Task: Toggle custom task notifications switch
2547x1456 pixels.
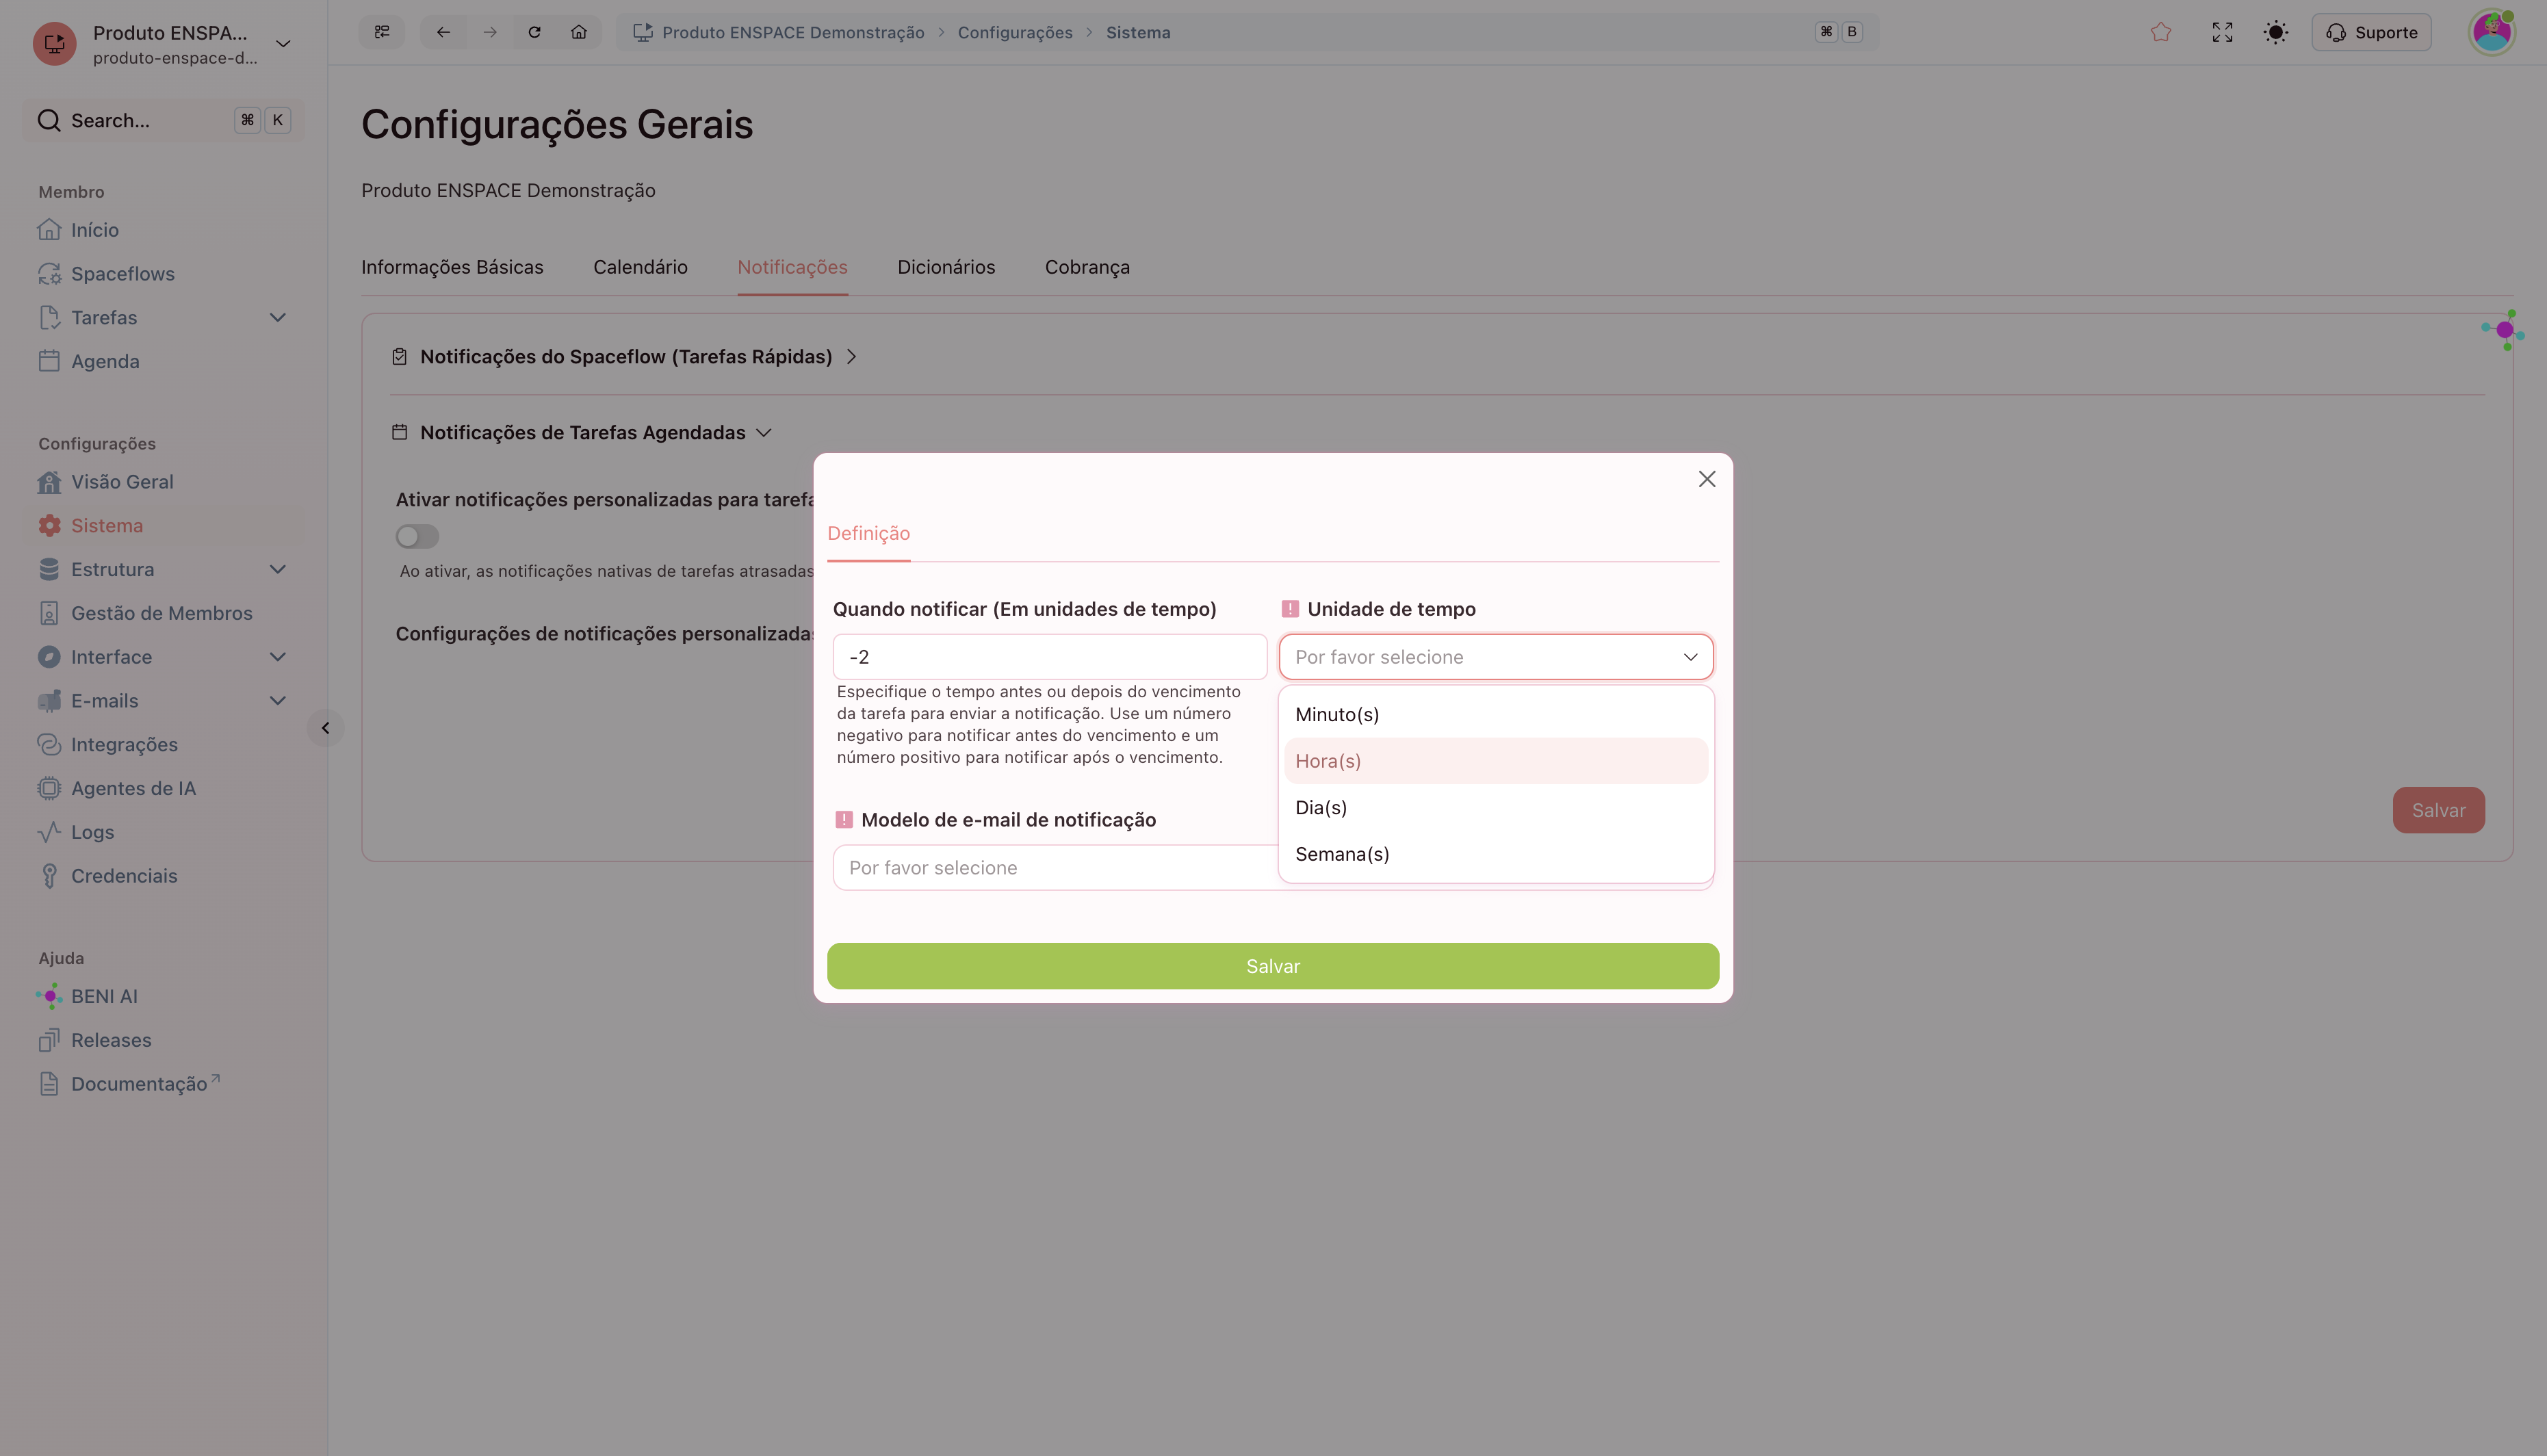Action: point(417,536)
